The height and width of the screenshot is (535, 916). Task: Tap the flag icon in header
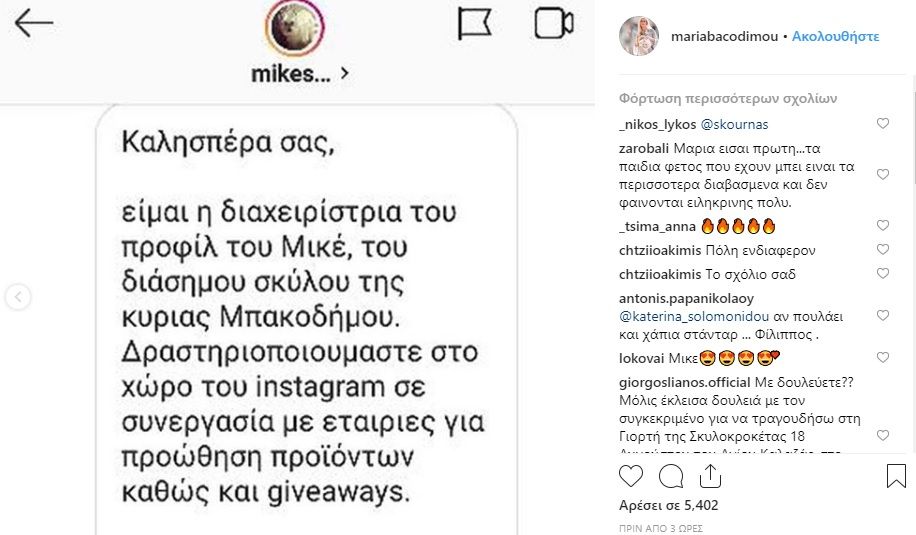point(474,23)
